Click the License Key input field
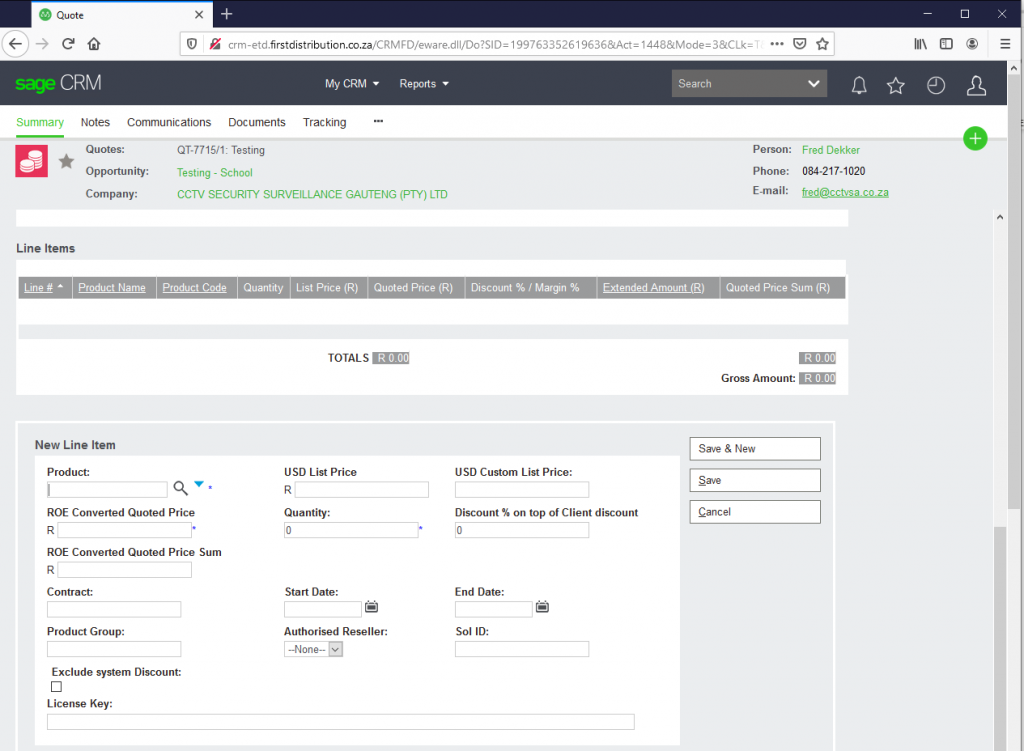 (x=340, y=722)
